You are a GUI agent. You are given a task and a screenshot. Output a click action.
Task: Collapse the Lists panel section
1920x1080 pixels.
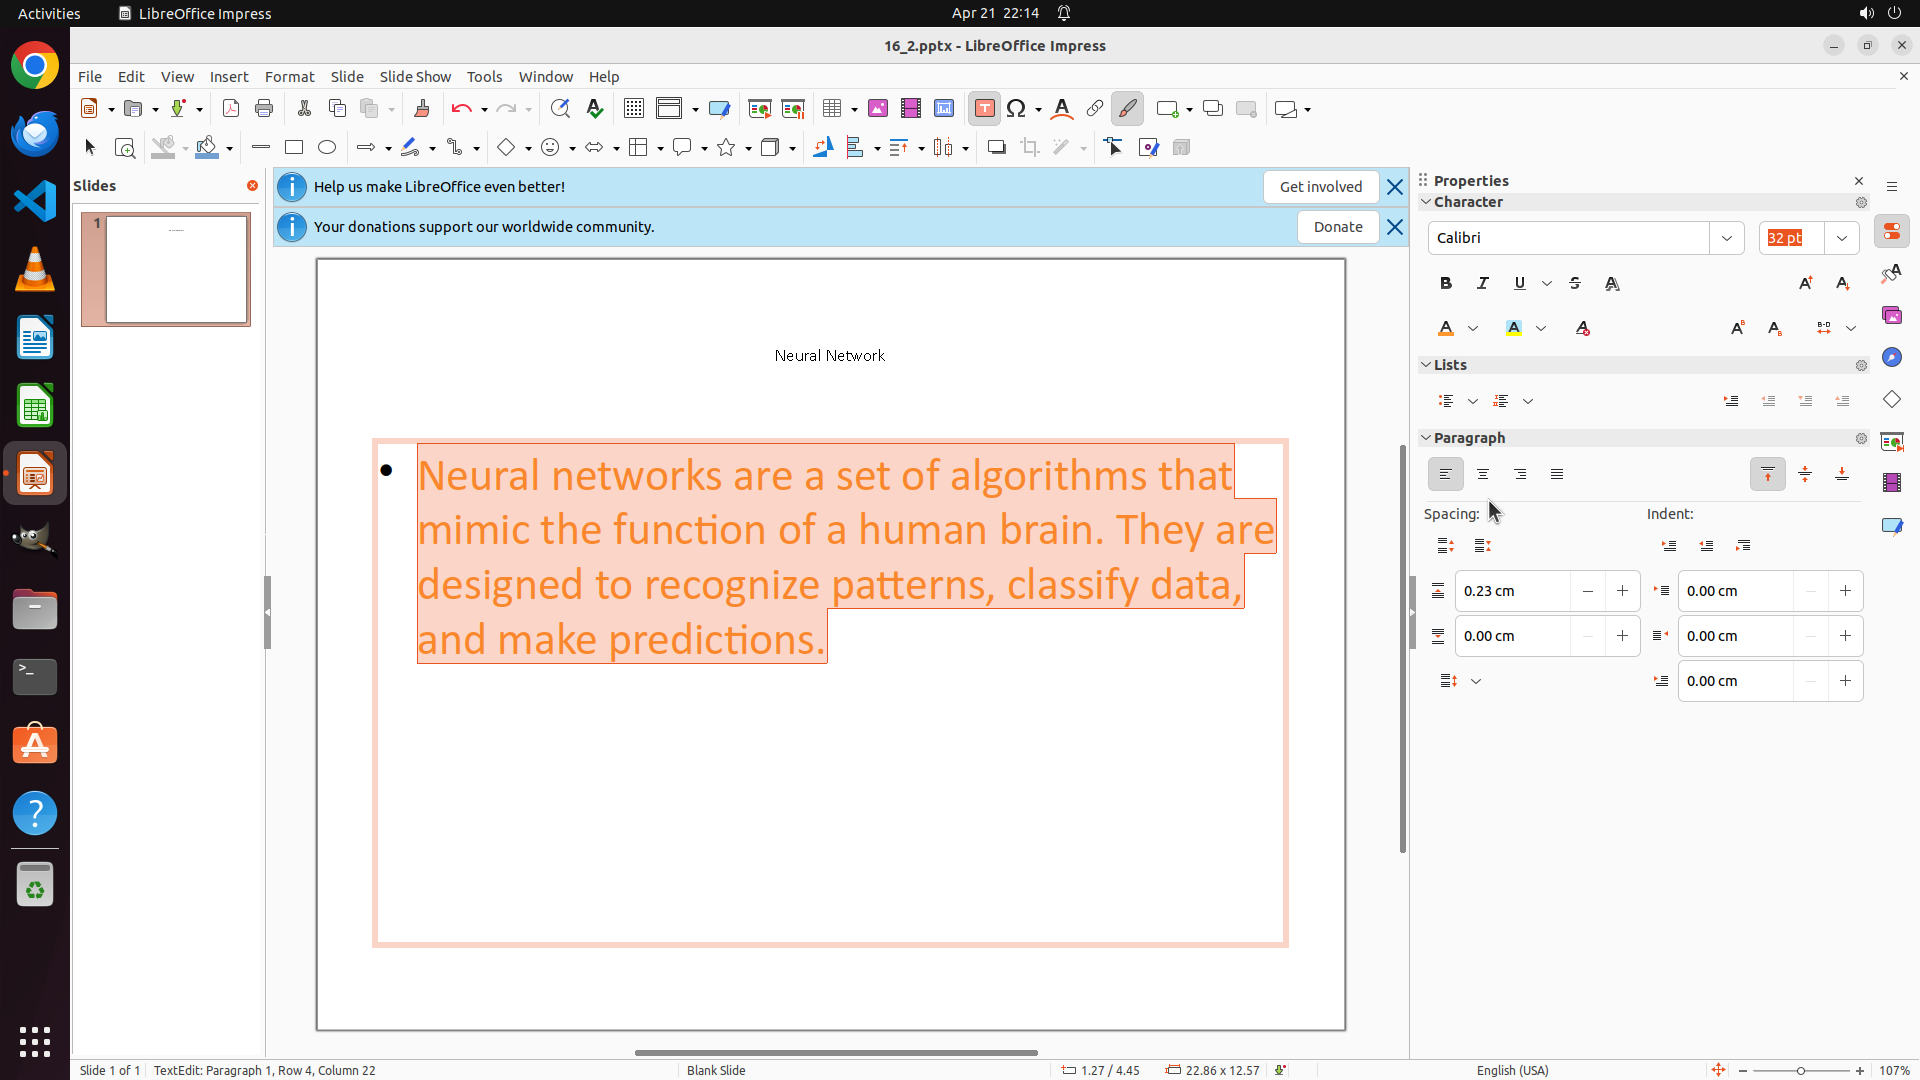[x=1426, y=365]
